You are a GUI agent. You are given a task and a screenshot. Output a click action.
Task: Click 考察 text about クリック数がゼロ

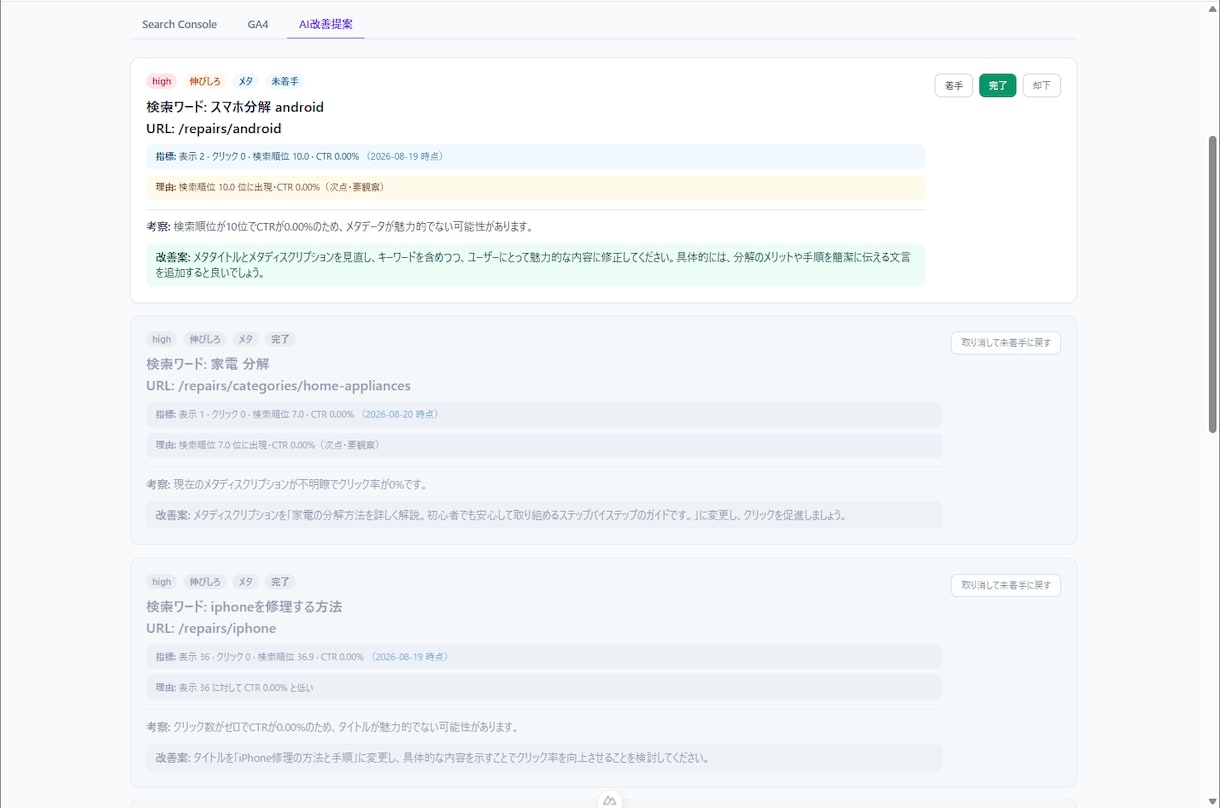tap(332, 727)
